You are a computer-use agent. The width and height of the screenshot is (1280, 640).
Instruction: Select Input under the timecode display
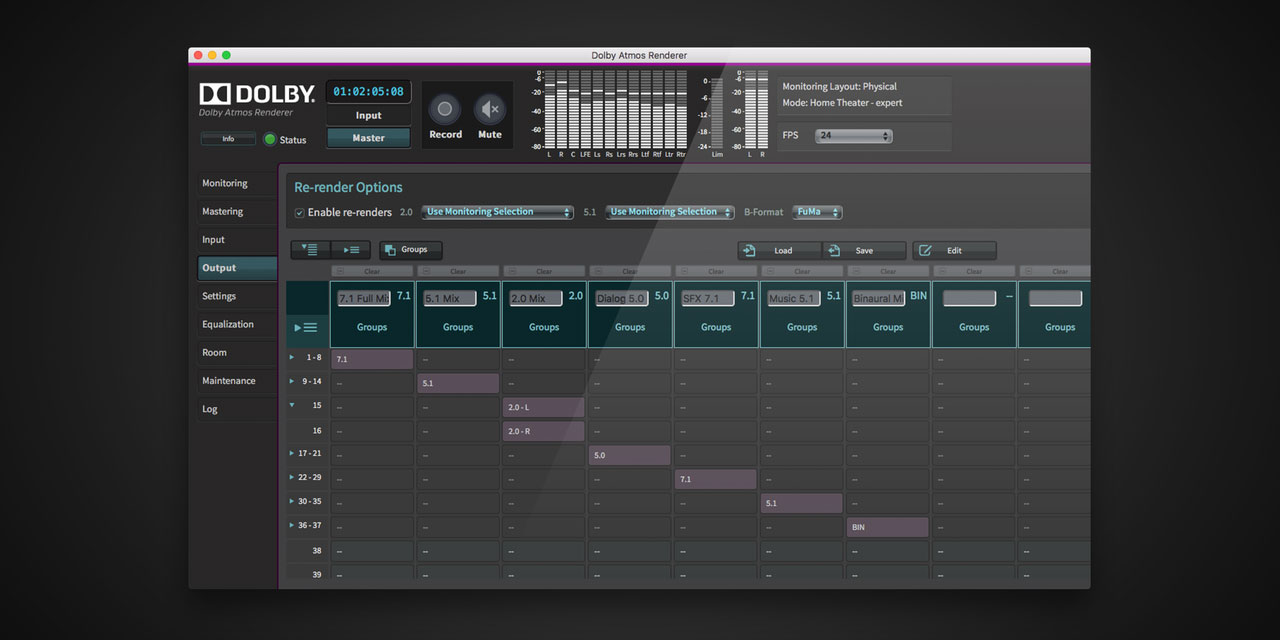(x=368, y=116)
